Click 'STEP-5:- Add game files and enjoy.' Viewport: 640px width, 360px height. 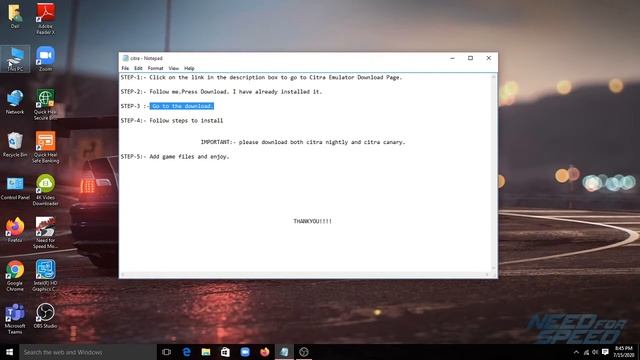(175, 157)
